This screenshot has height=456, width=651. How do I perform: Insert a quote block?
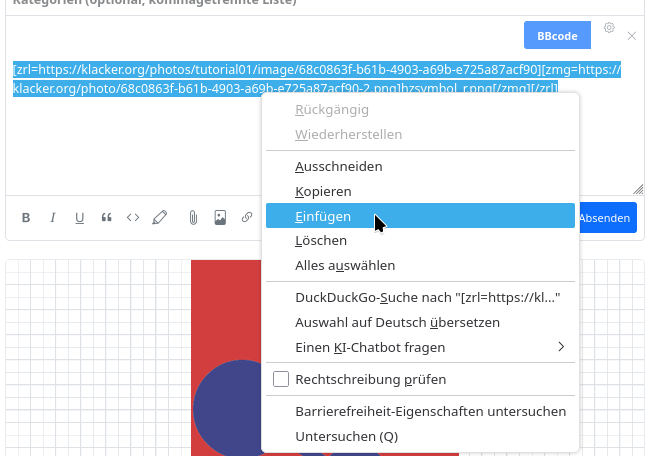point(106,218)
